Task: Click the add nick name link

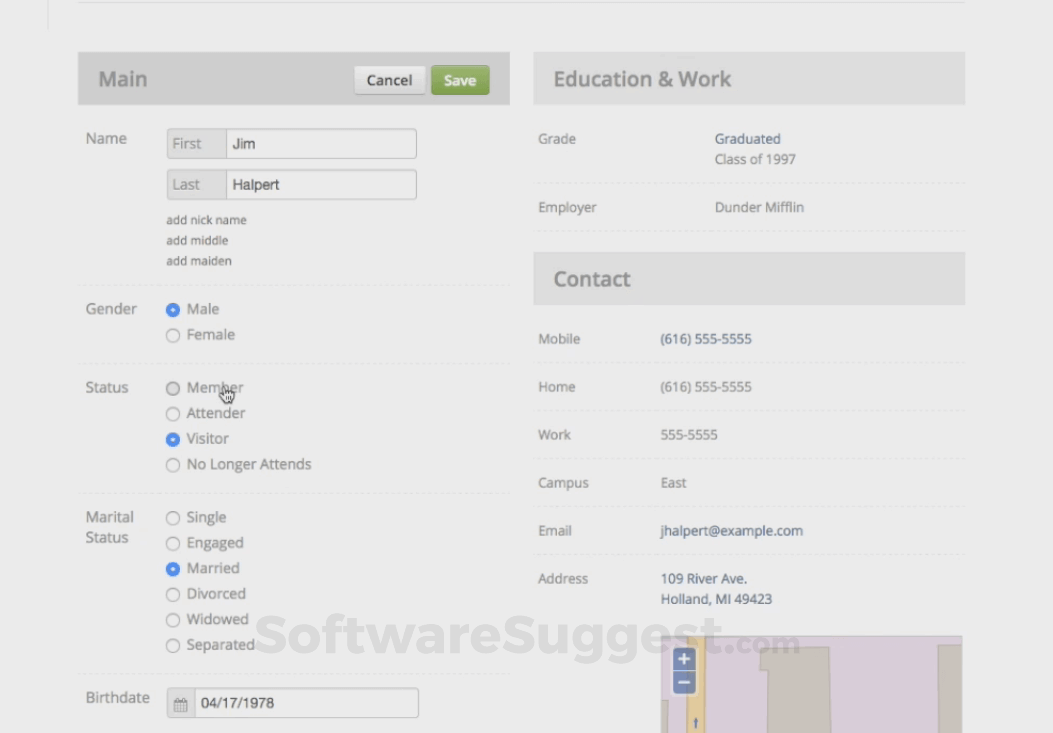Action: click(205, 220)
